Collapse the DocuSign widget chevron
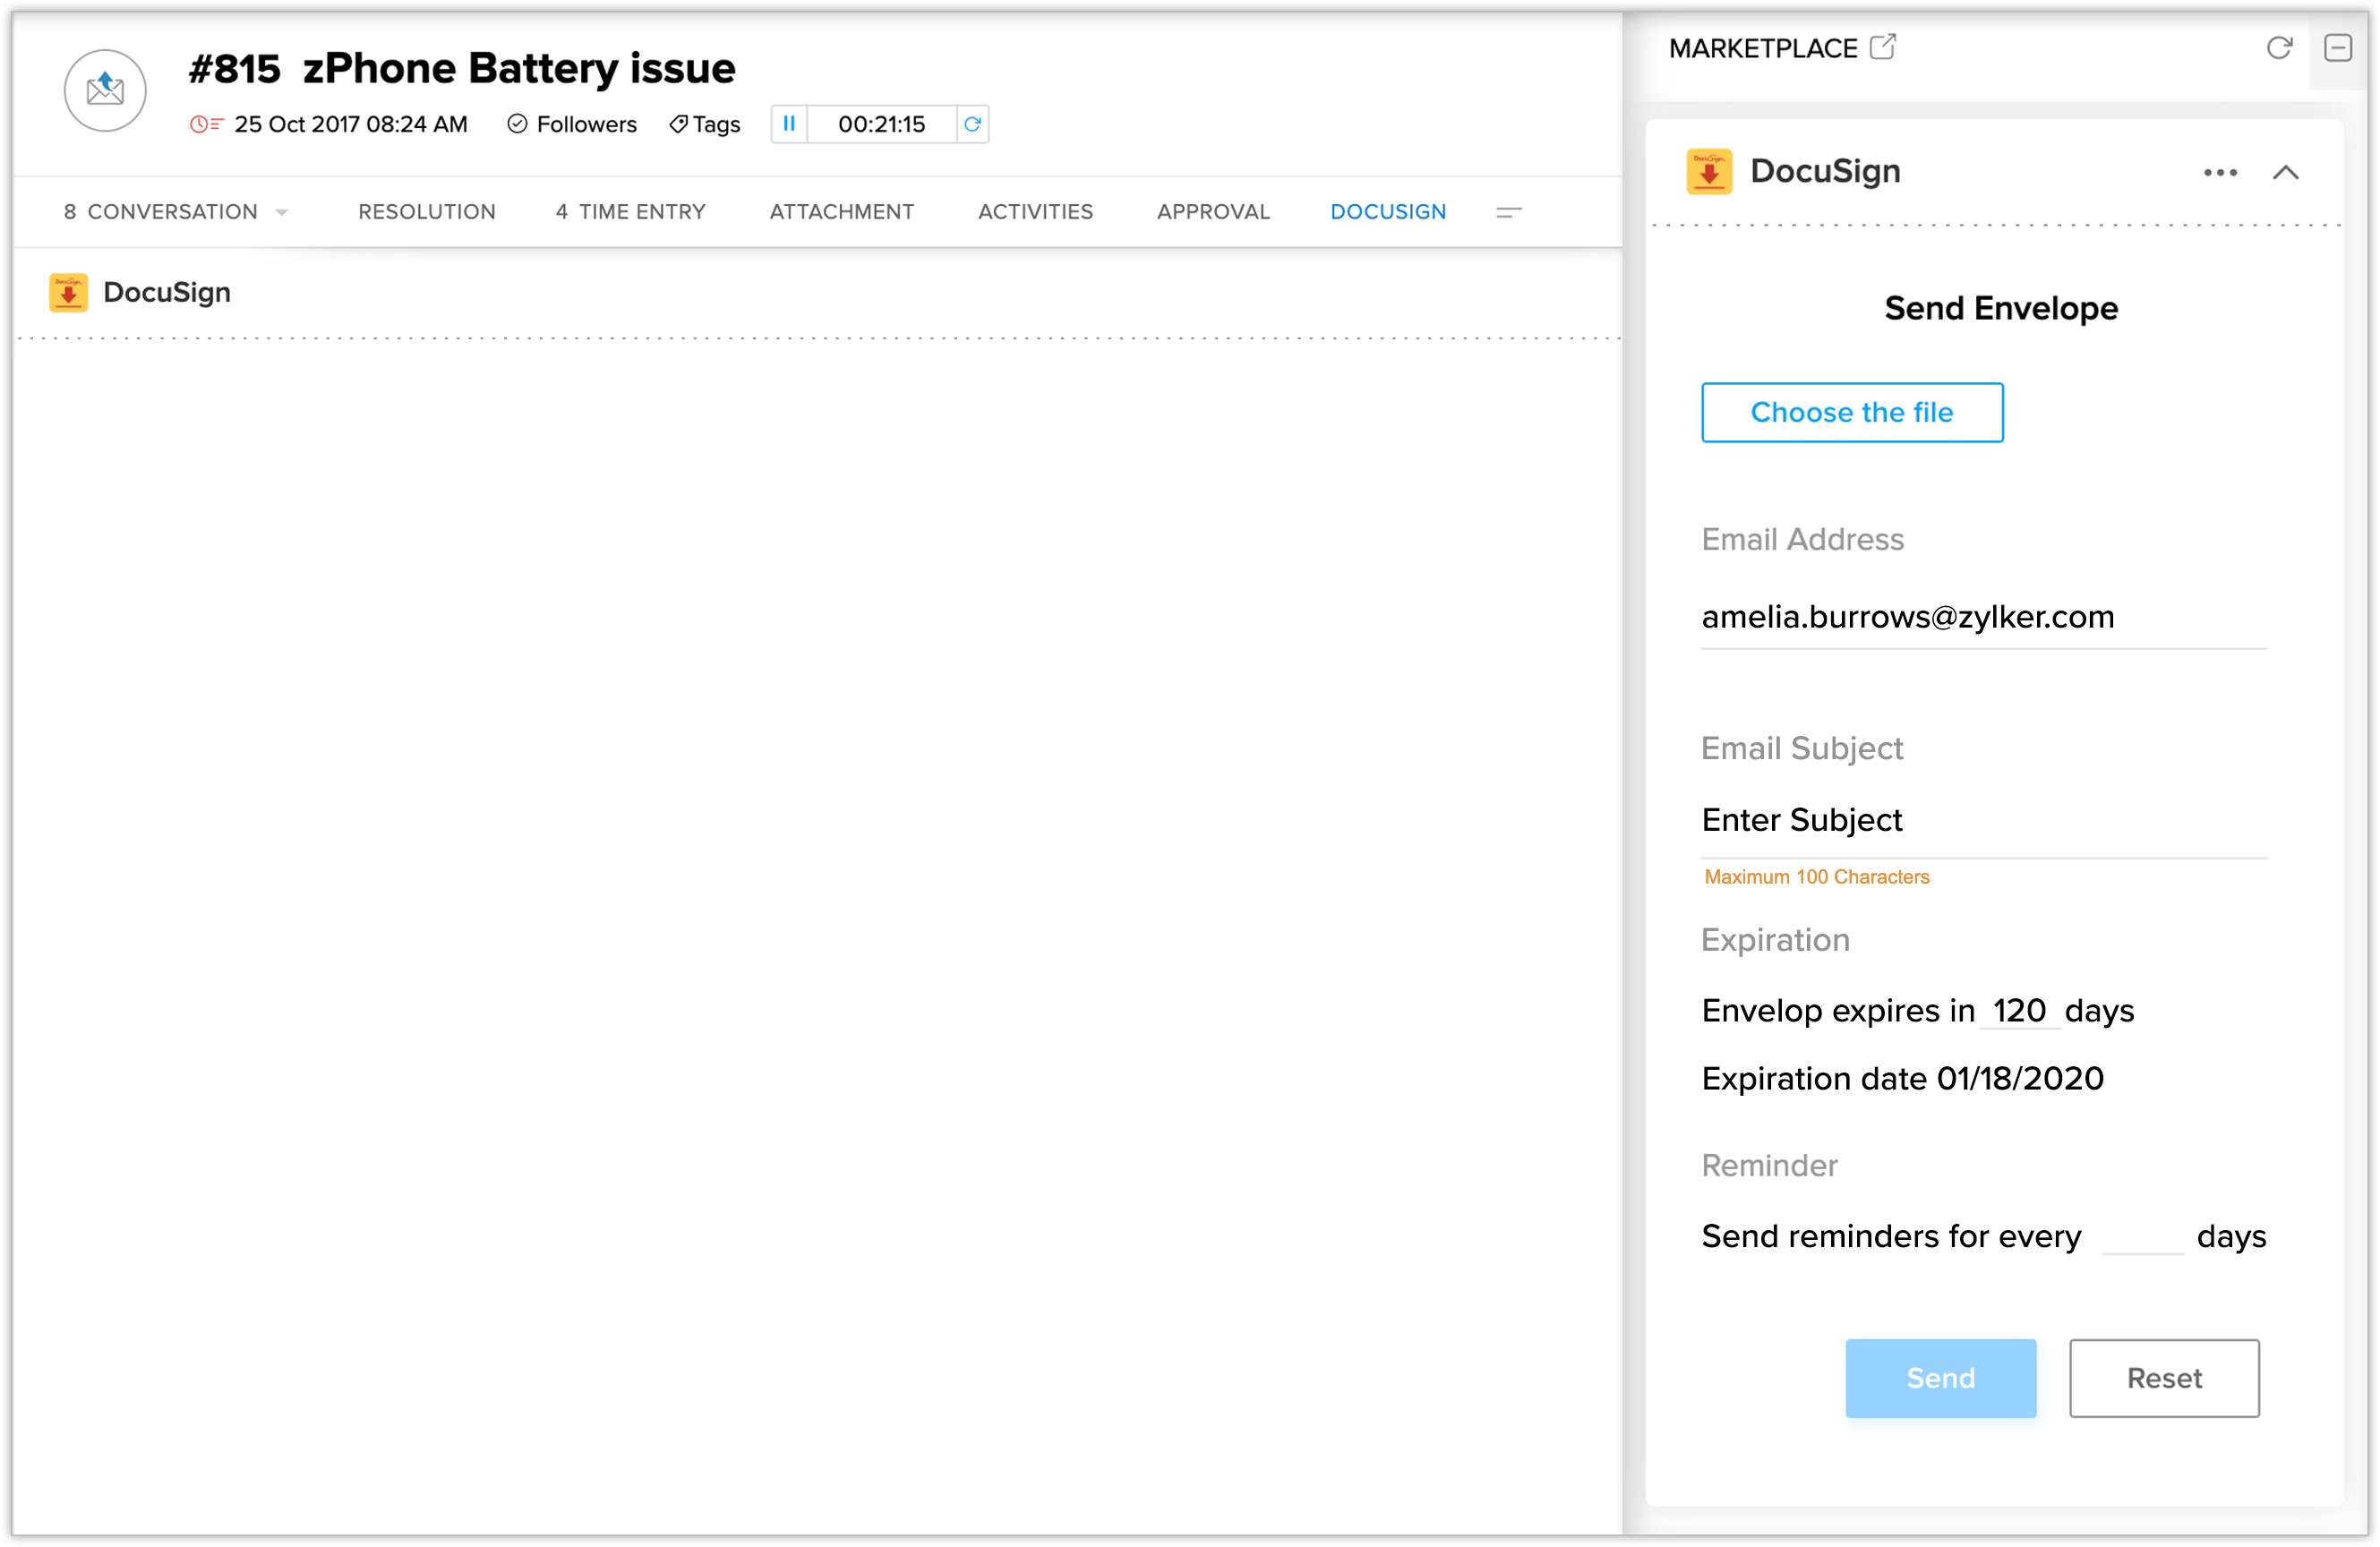The image size is (2380, 1547). 2285,173
